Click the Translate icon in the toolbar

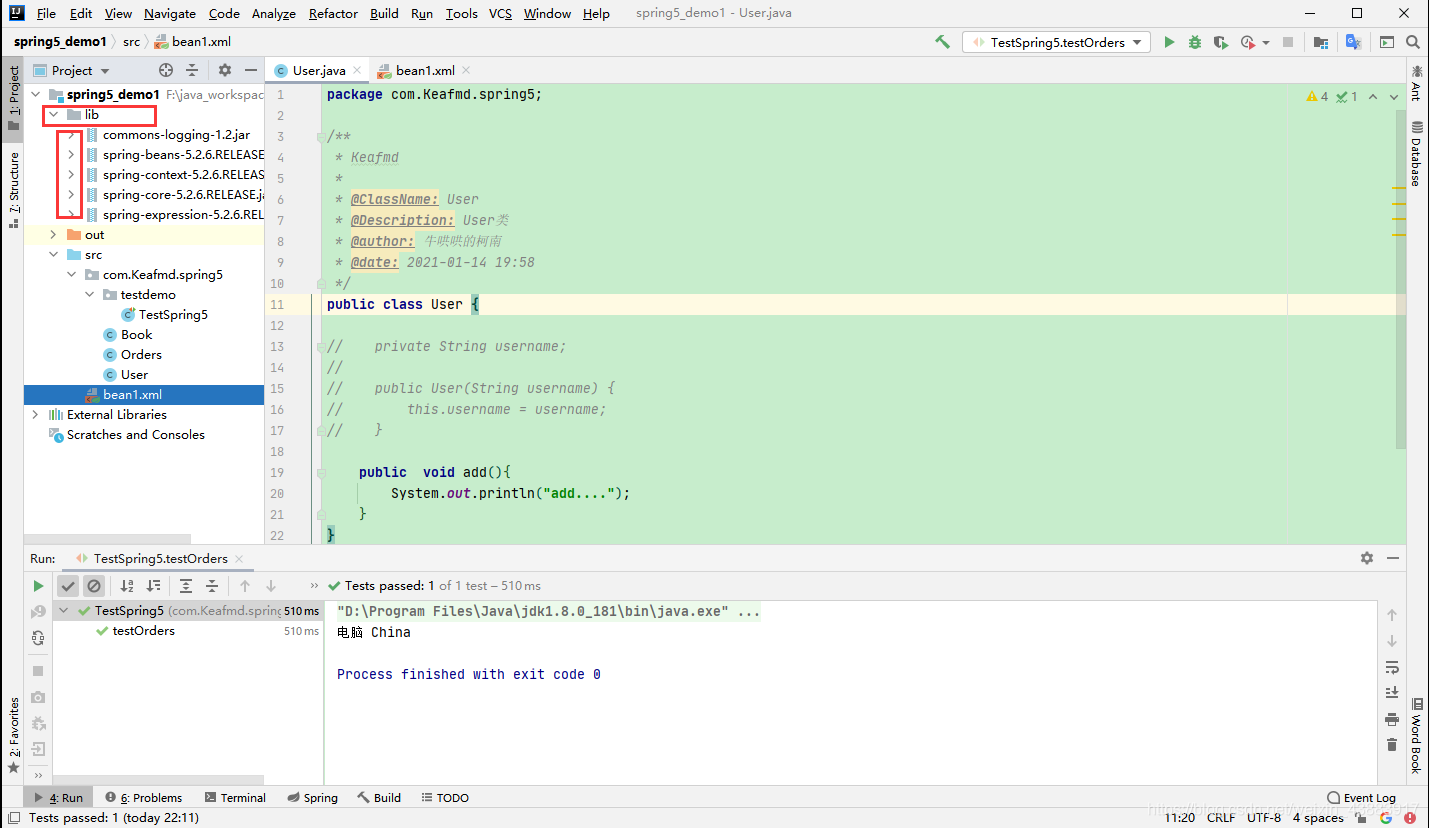[1353, 42]
